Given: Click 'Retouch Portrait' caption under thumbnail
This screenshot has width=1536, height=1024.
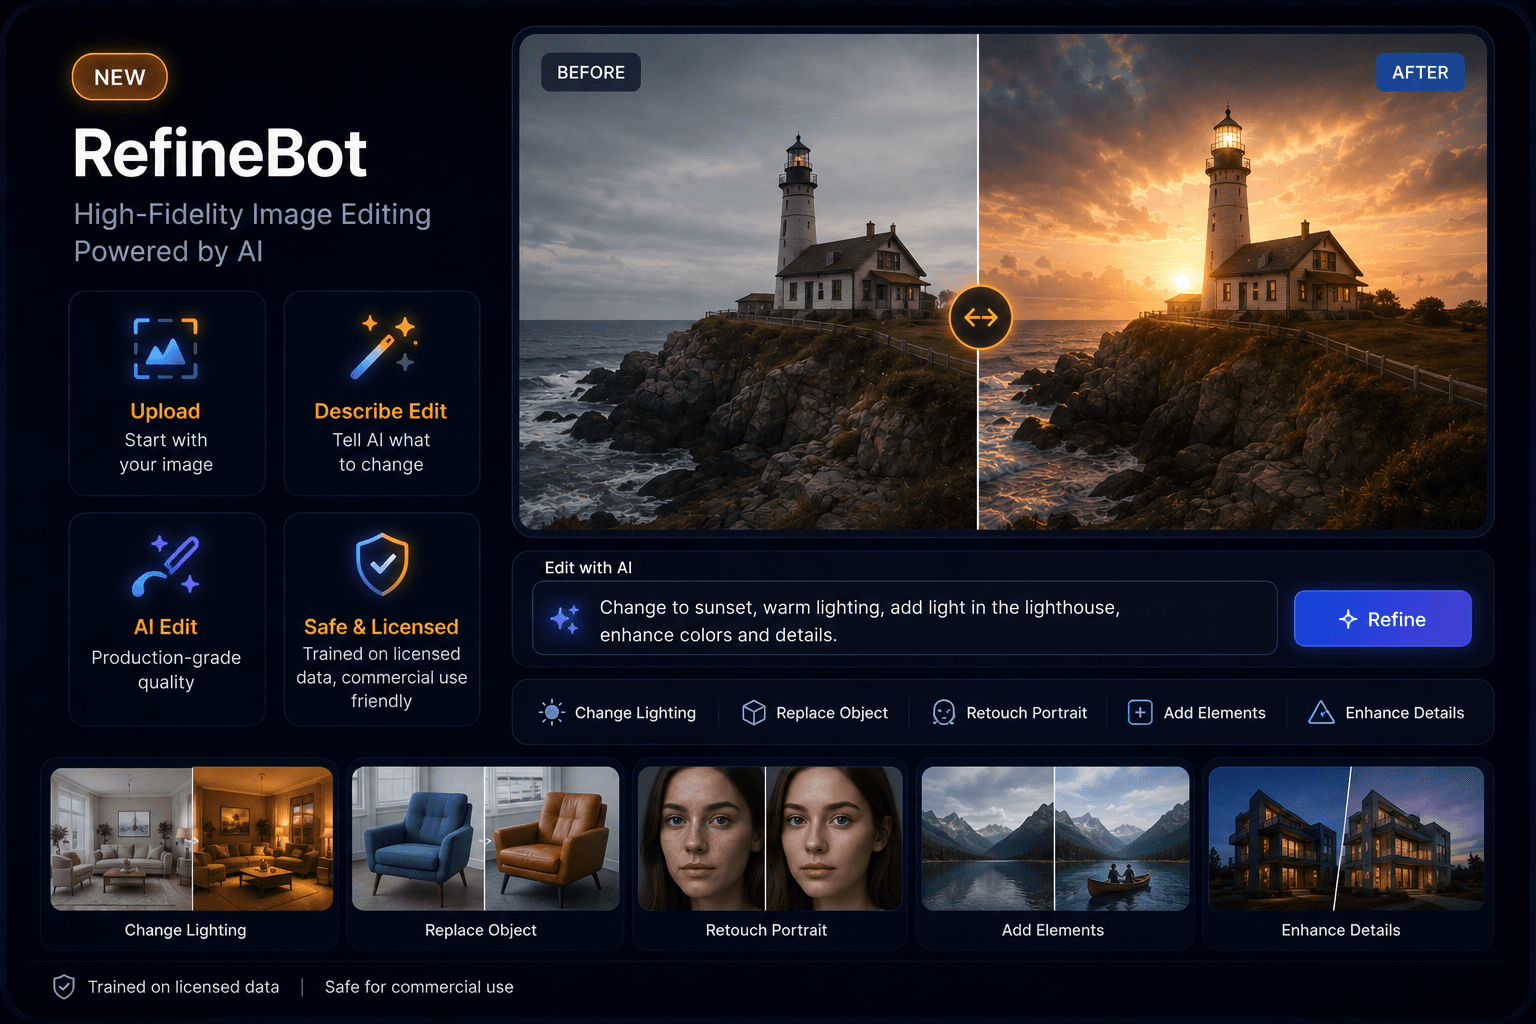Looking at the screenshot, I should click(x=766, y=930).
